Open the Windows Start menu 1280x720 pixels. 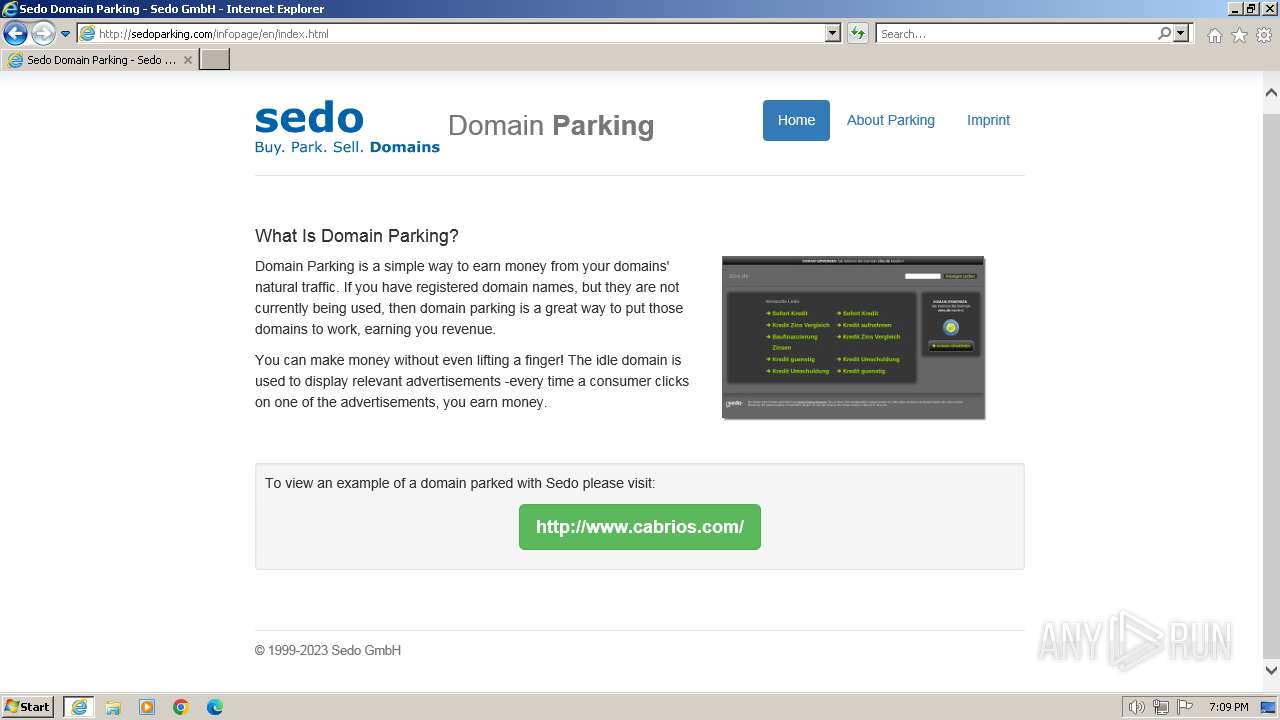(x=28, y=707)
